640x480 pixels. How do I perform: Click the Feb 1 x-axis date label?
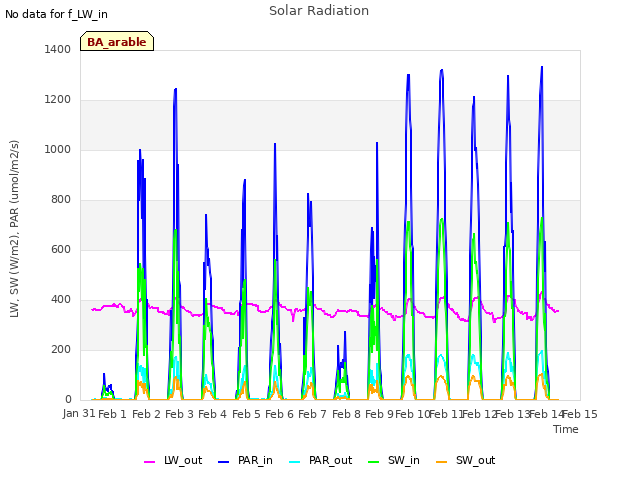point(113,414)
